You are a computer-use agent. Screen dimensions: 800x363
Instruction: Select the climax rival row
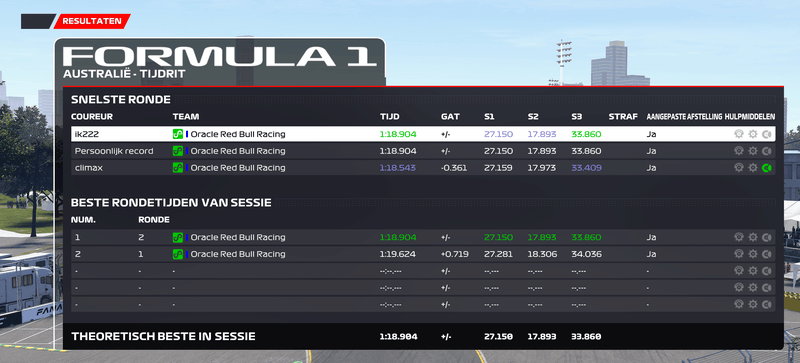(423, 167)
